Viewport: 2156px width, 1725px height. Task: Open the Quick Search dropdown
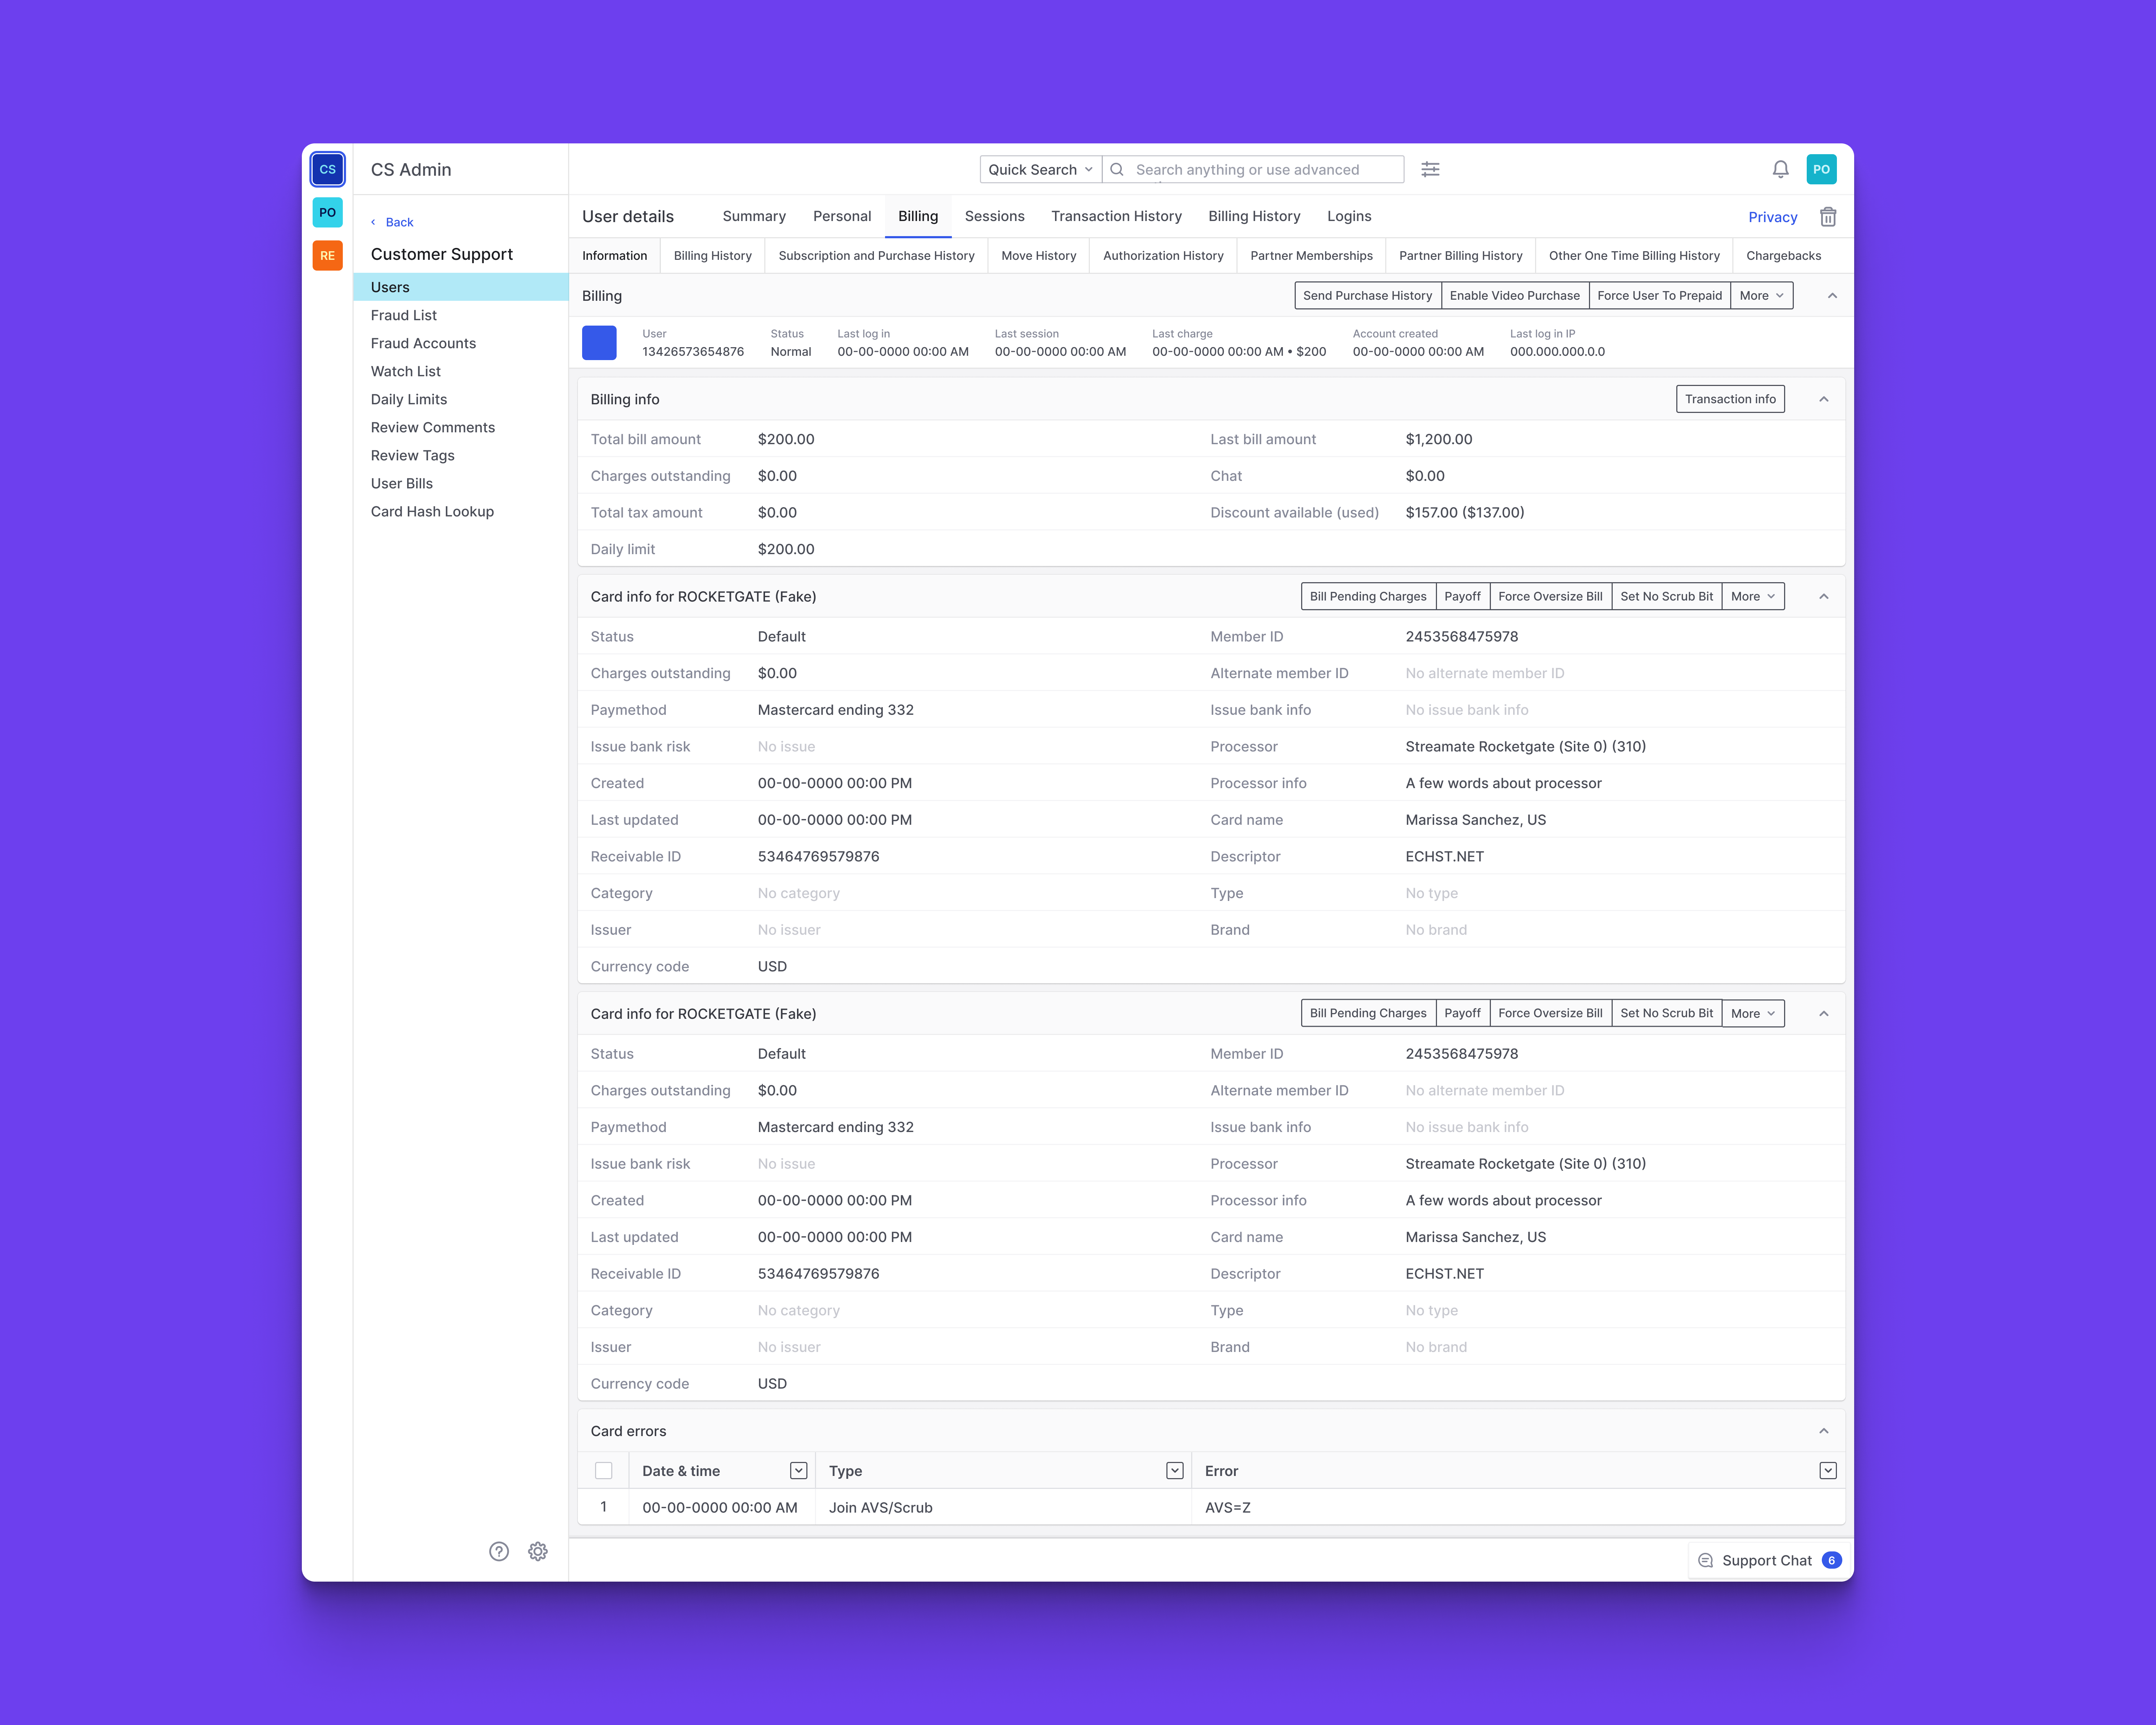(x=1040, y=169)
